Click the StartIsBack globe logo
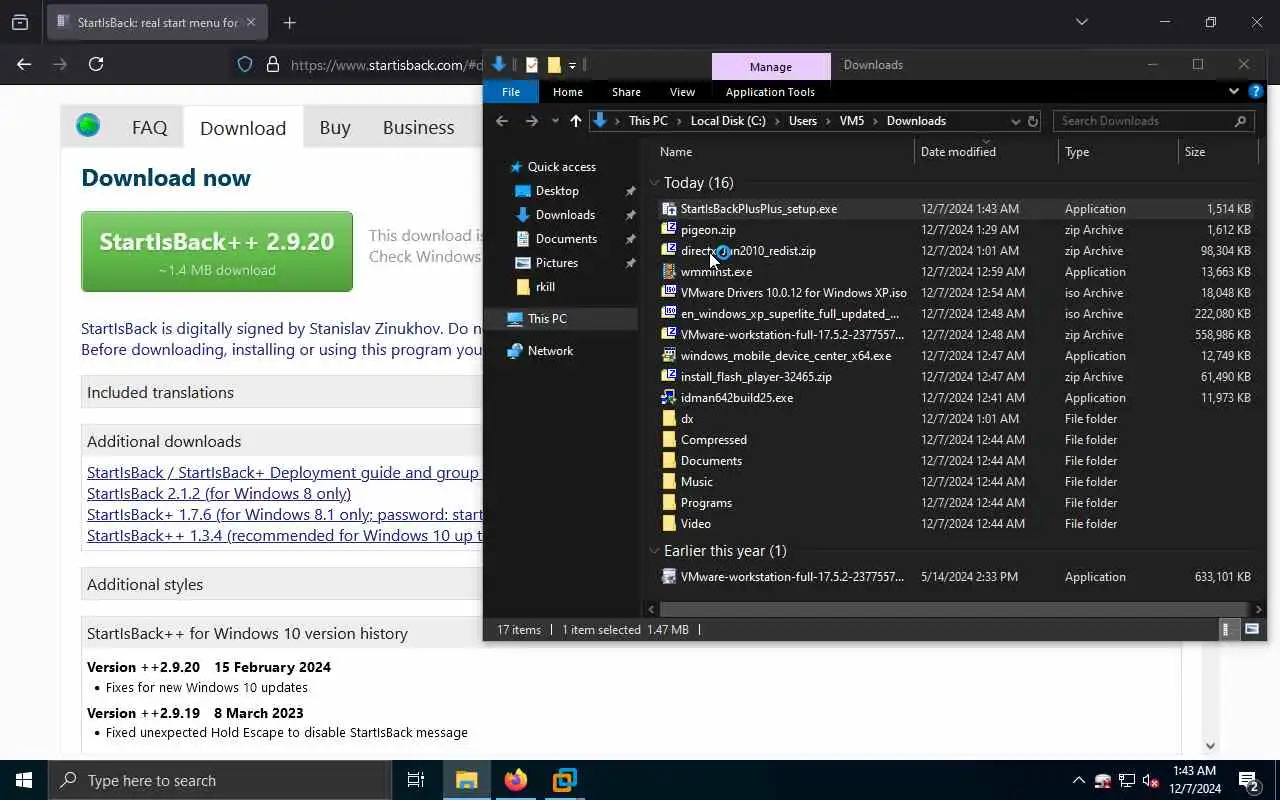 coord(88,126)
